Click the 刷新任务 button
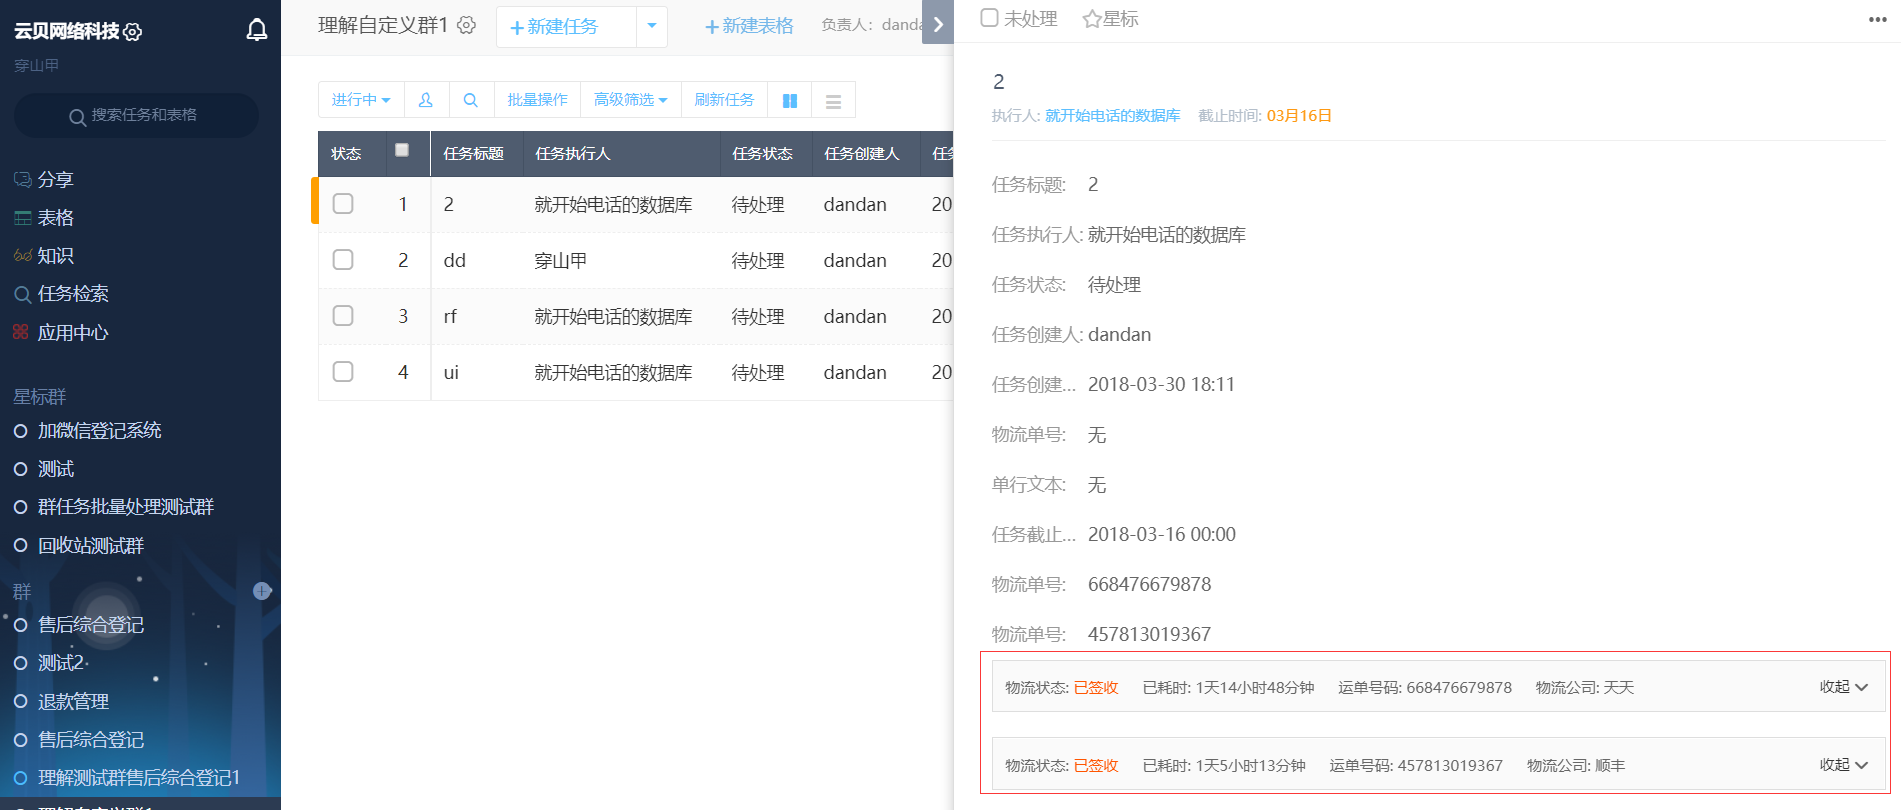This screenshot has height=810, width=1901. [724, 100]
